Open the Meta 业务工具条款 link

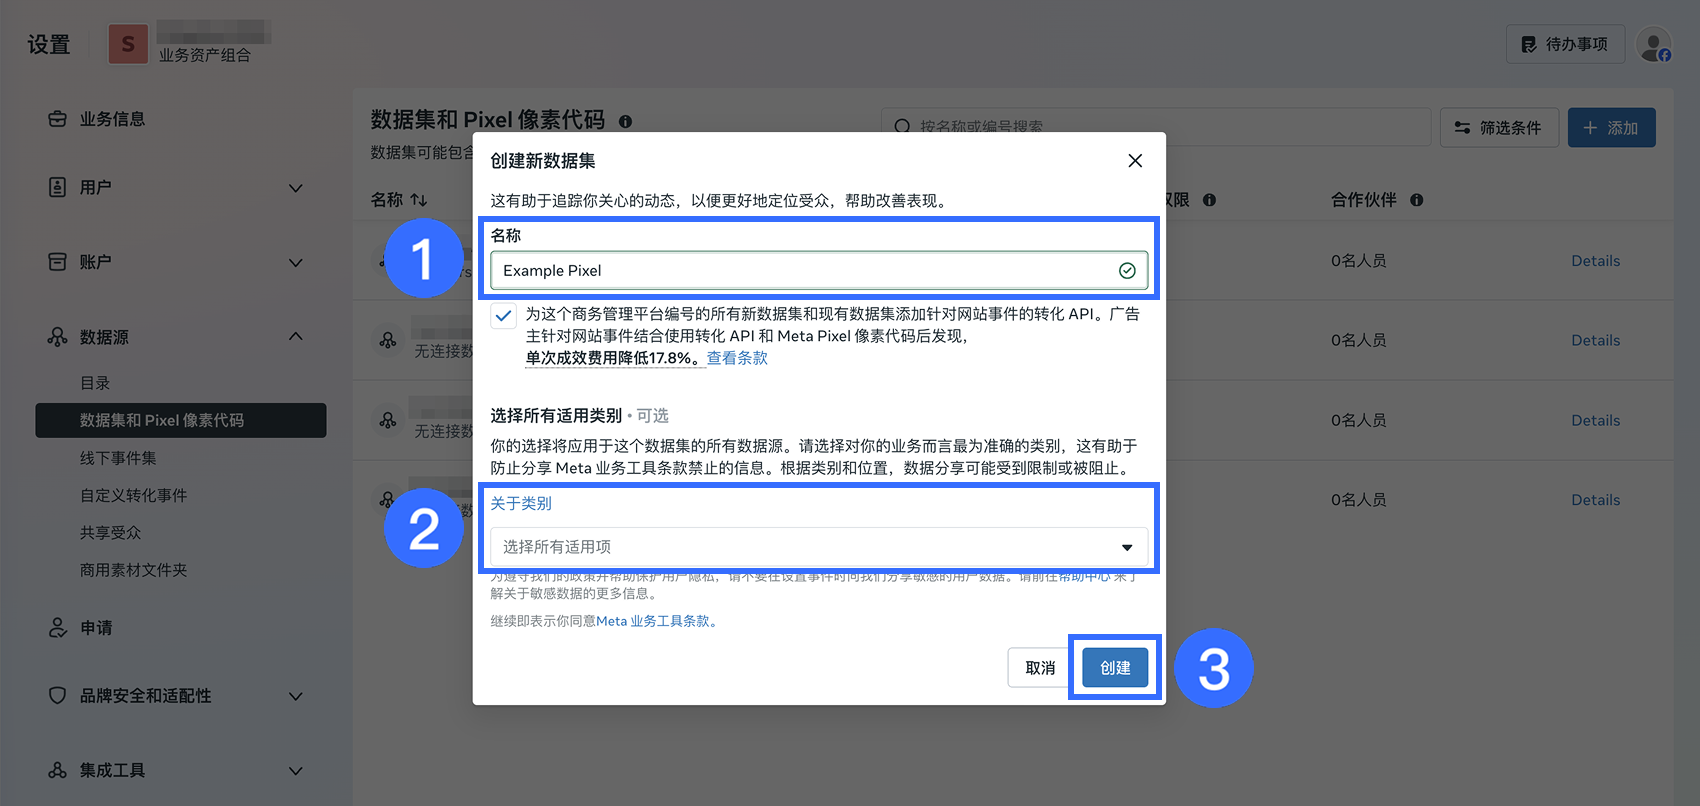tap(653, 621)
